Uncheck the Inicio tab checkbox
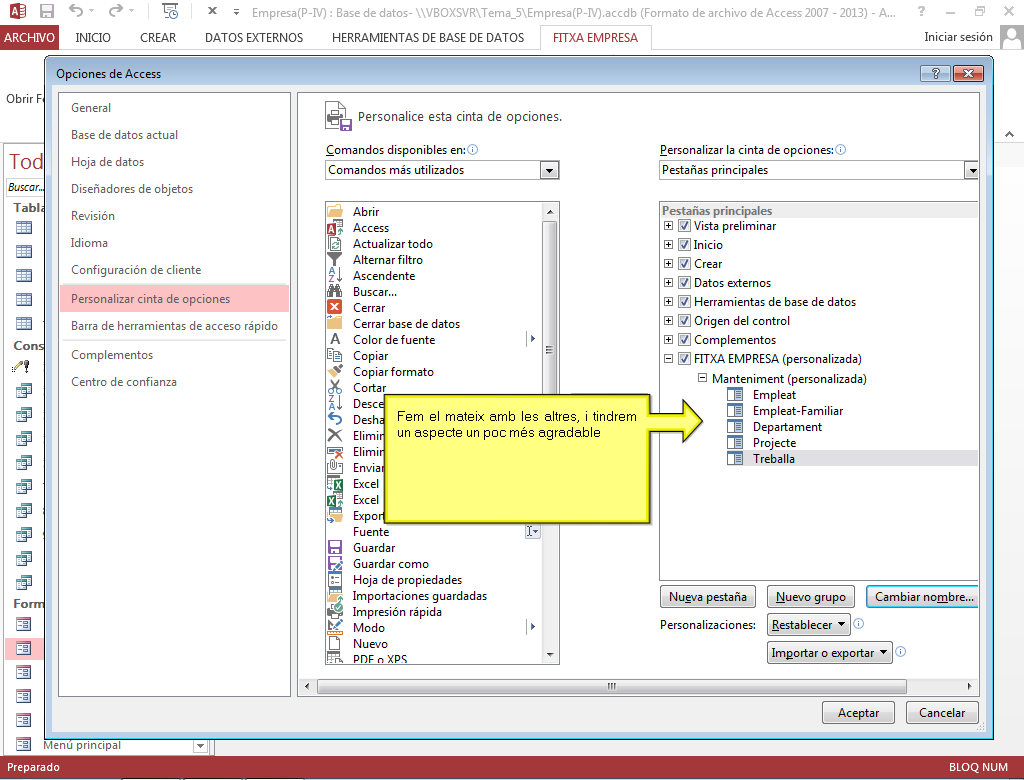The width and height of the screenshot is (1024, 780). point(684,244)
